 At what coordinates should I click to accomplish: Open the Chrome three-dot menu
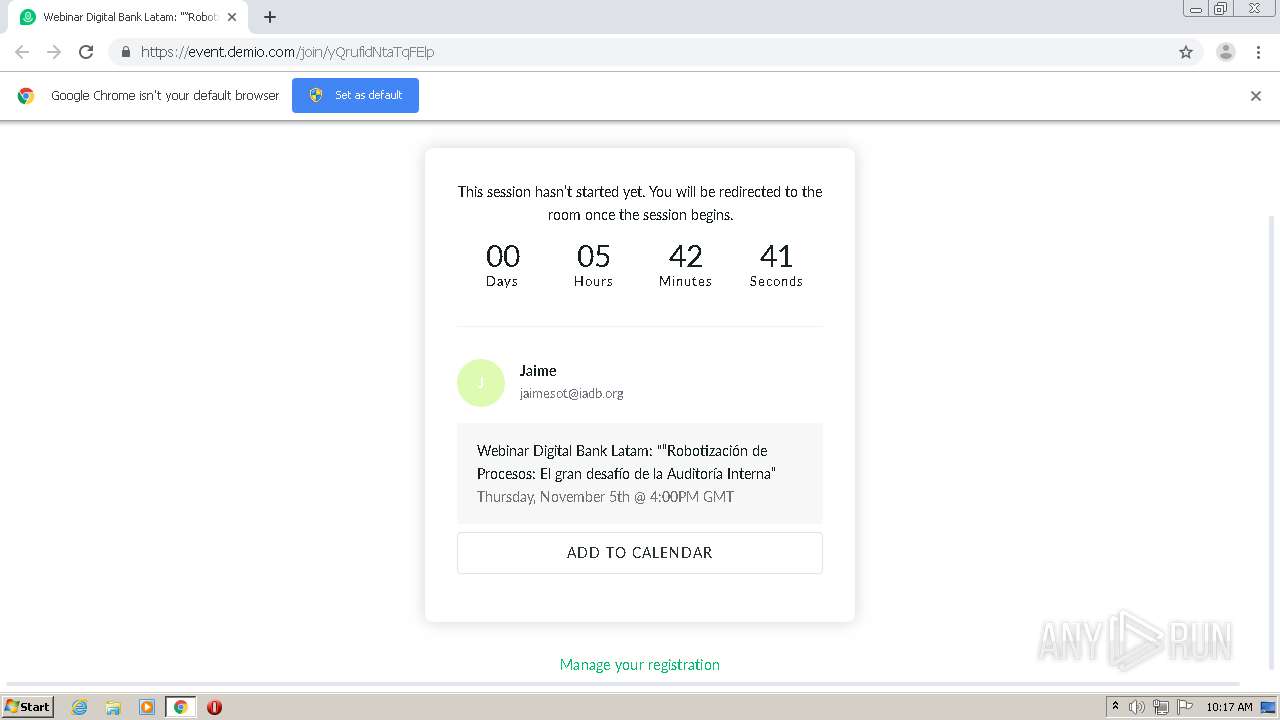(x=1258, y=52)
